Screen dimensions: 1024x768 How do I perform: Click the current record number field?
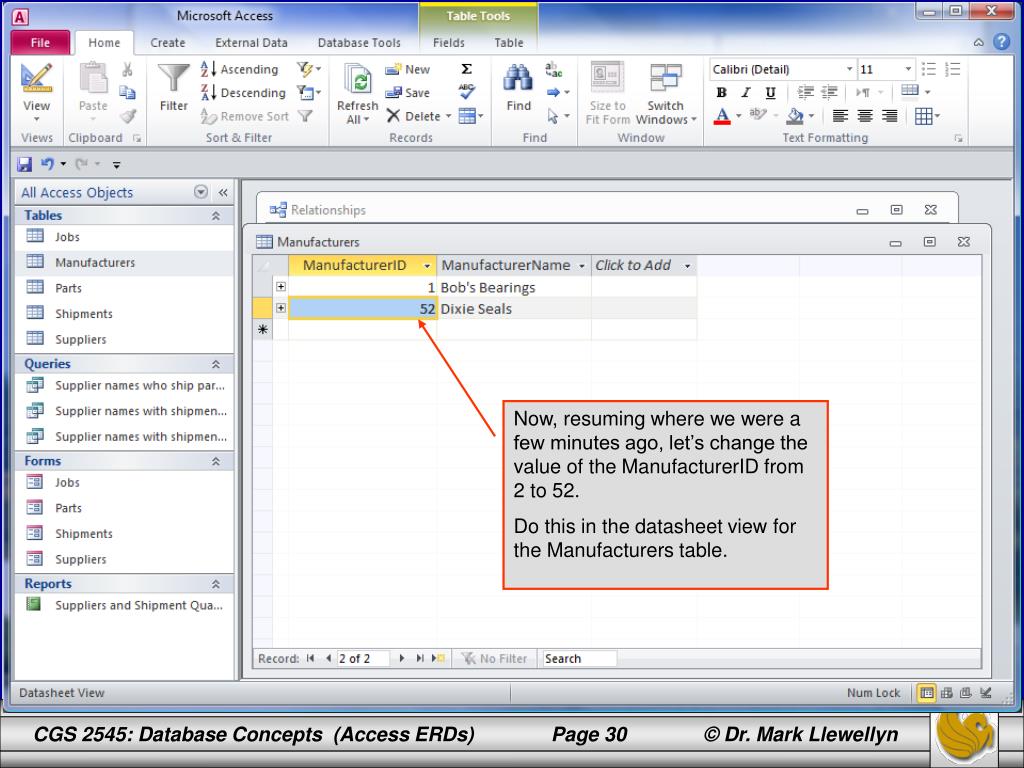[363, 658]
